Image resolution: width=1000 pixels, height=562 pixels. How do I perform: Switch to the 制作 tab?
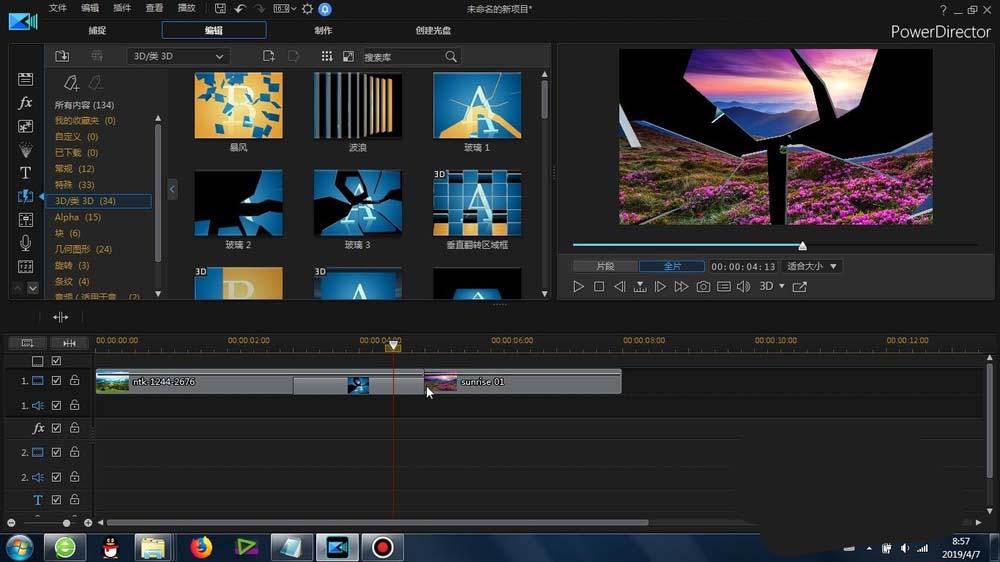tap(323, 30)
